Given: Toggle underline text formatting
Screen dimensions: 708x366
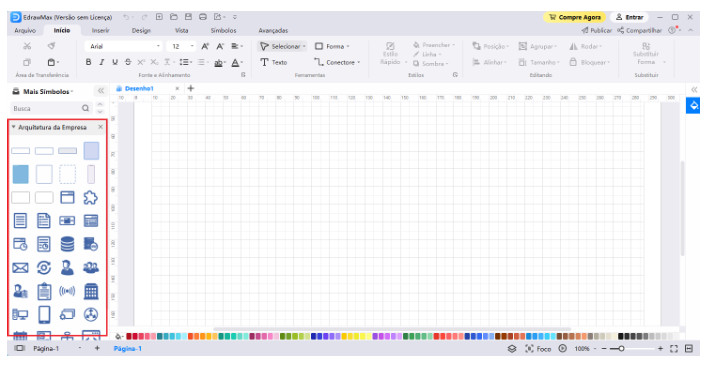Looking at the screenshot, I should tap(115, 62).
